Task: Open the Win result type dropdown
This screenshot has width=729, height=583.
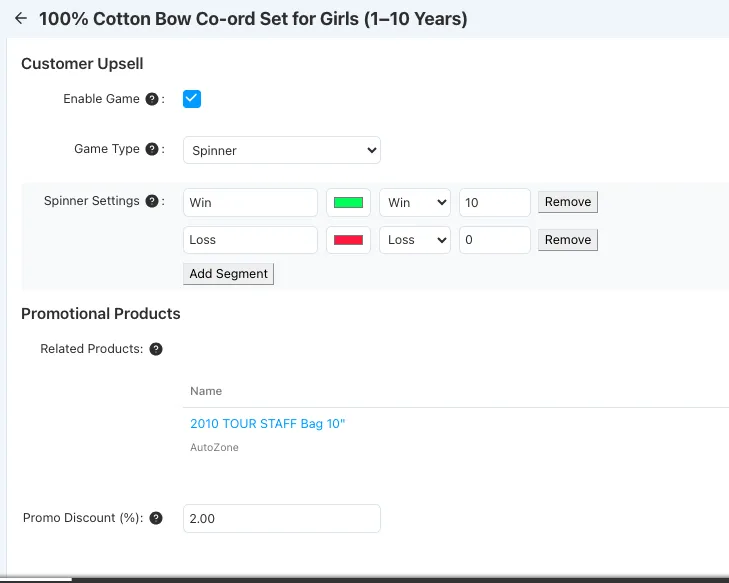Action: click(x=415, y=203)
